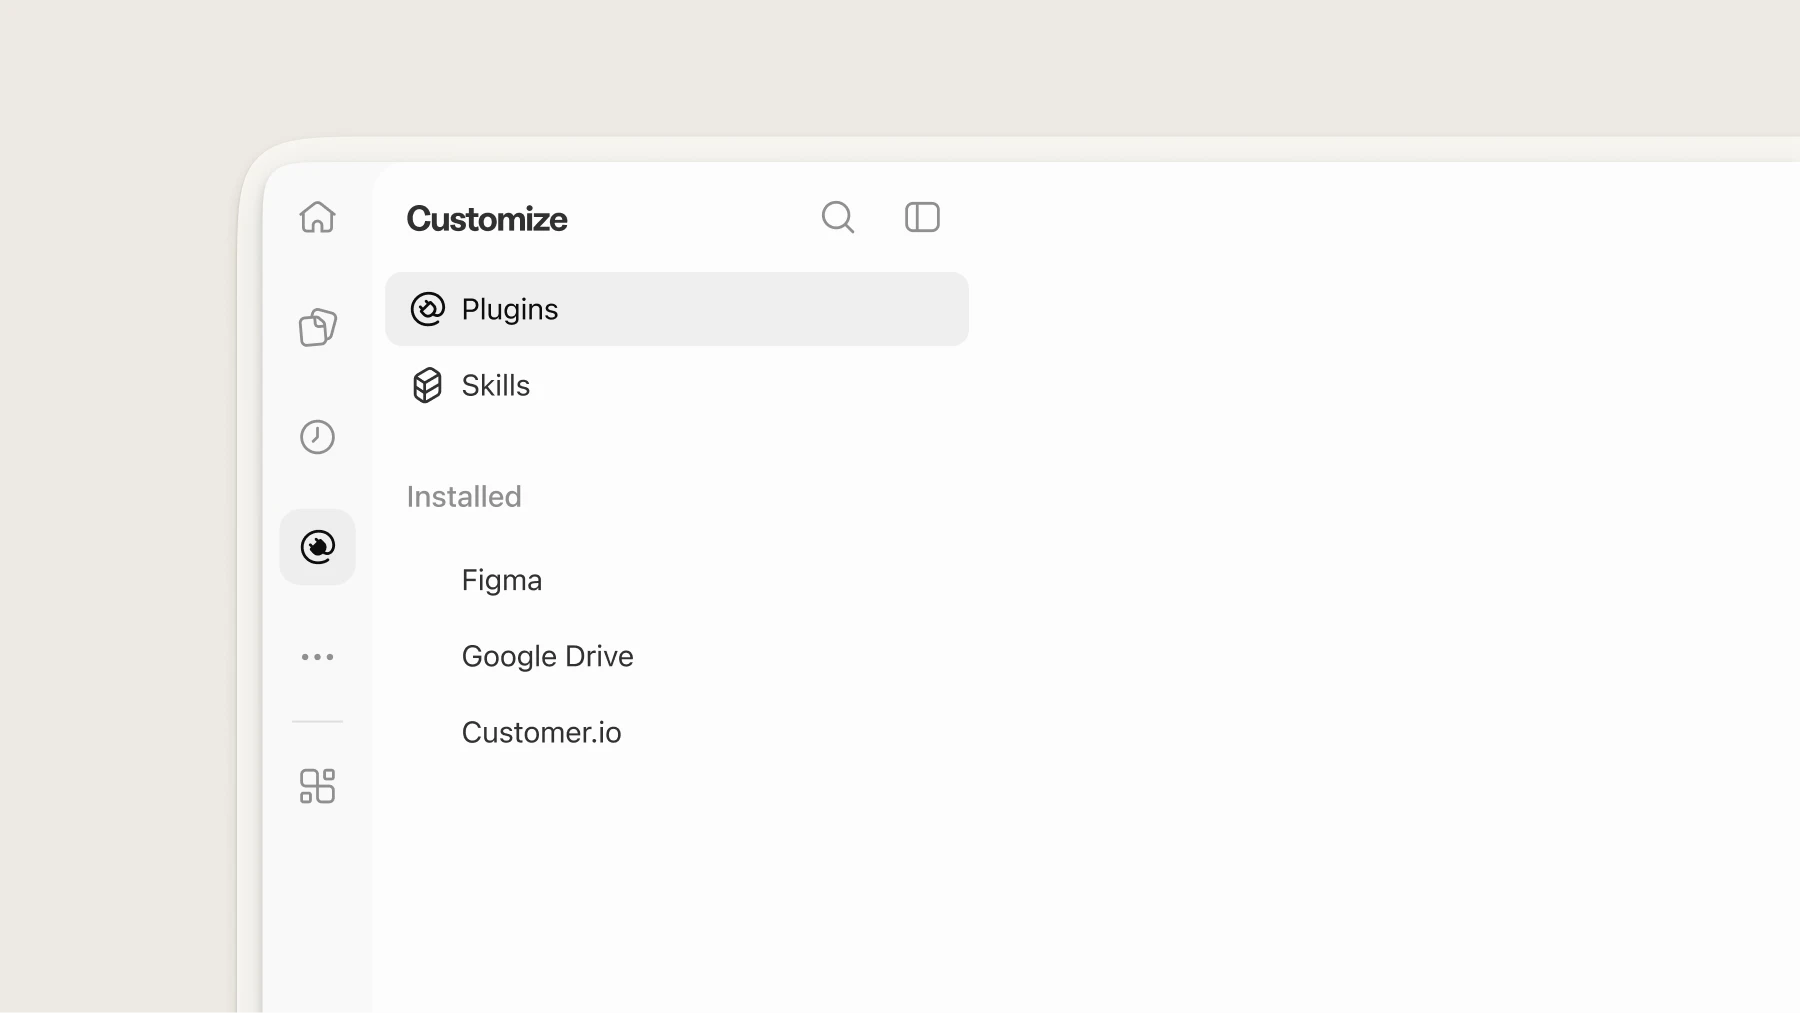Open the Figma installed plugin

(501, 580)
